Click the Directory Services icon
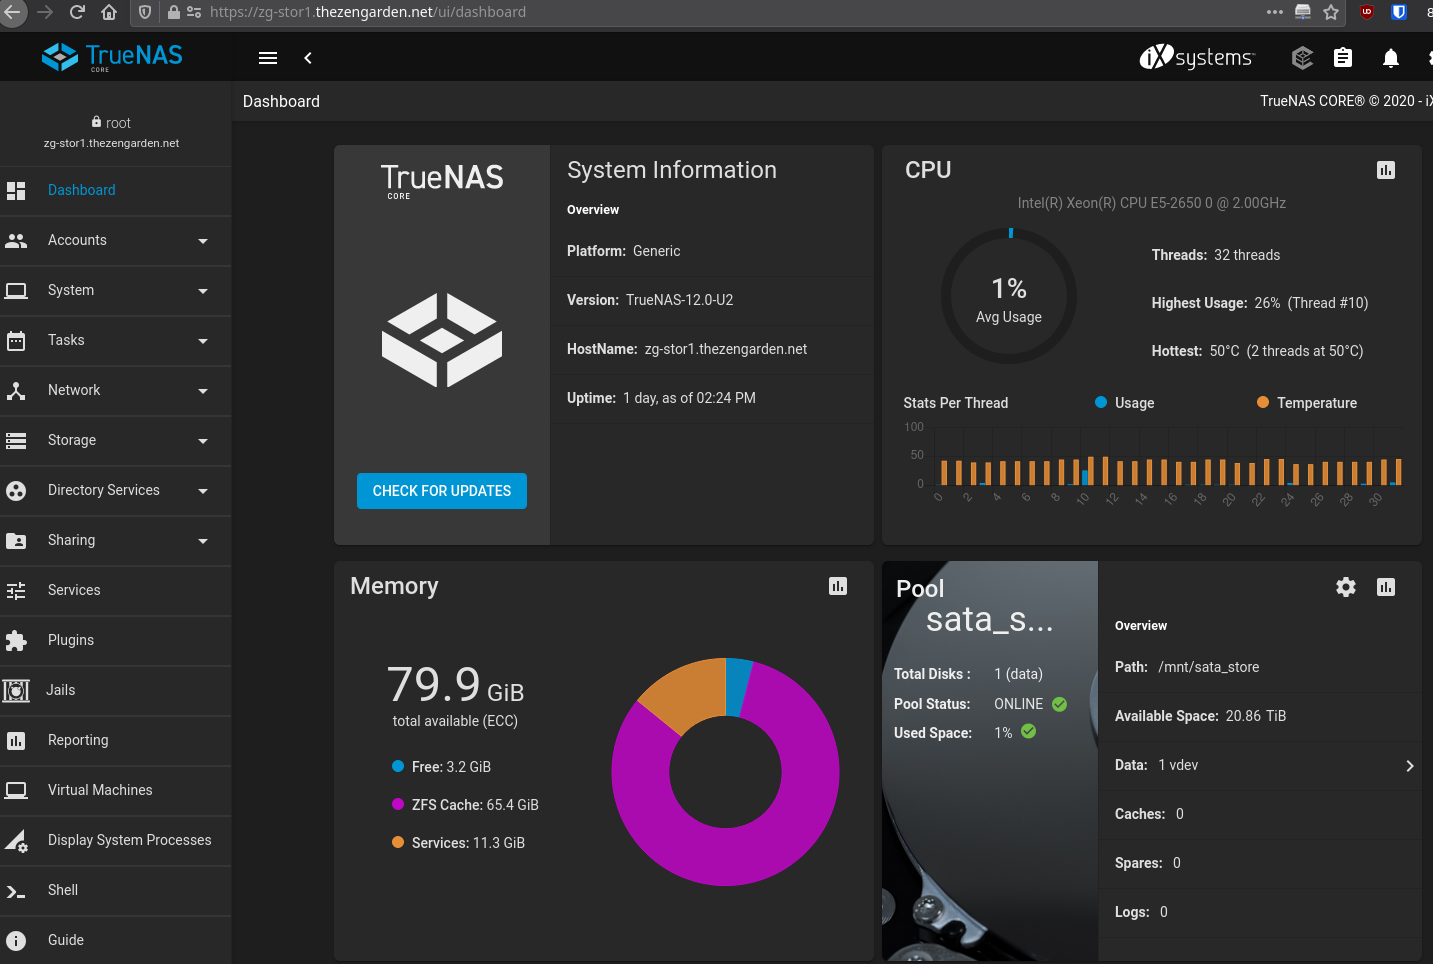The height and width of the screenshot is (964, 1433). click(x=16, y=490)
